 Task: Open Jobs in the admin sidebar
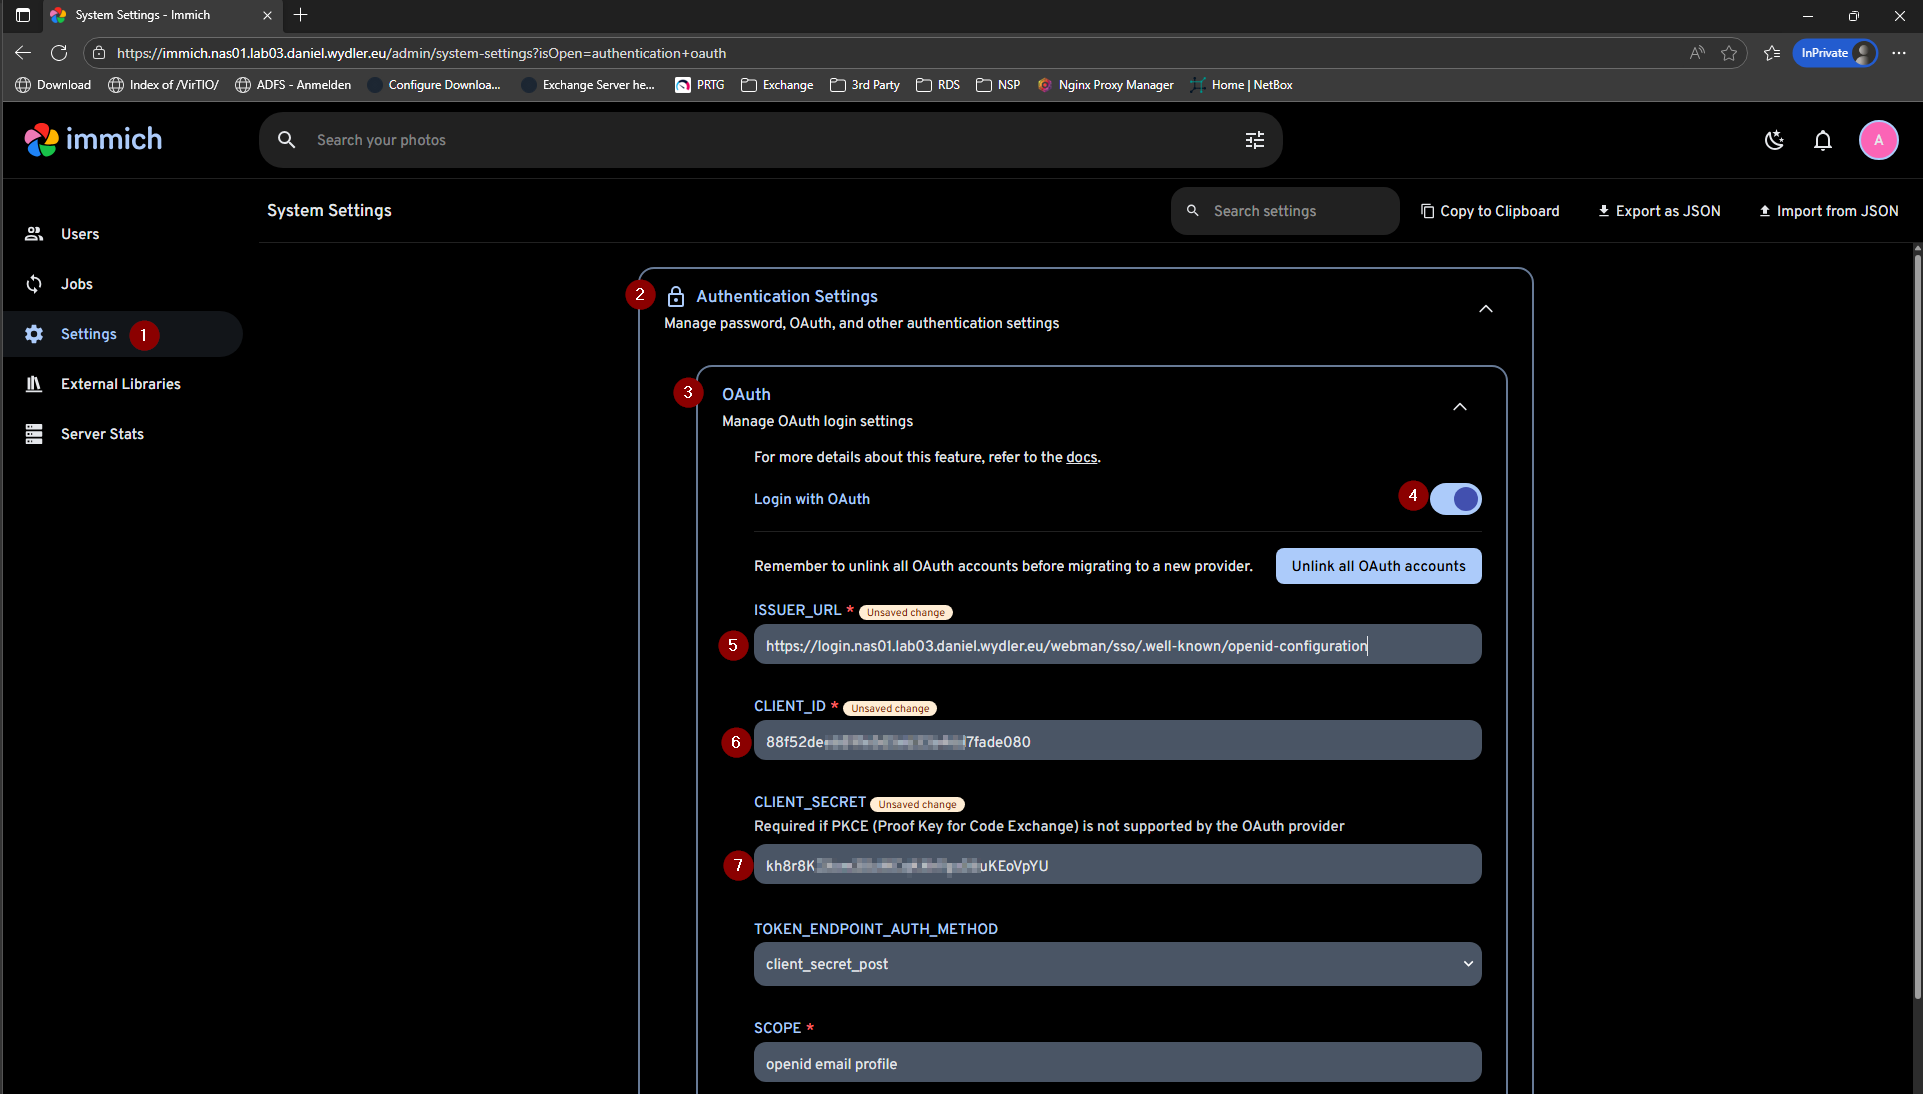click(77, 284)
